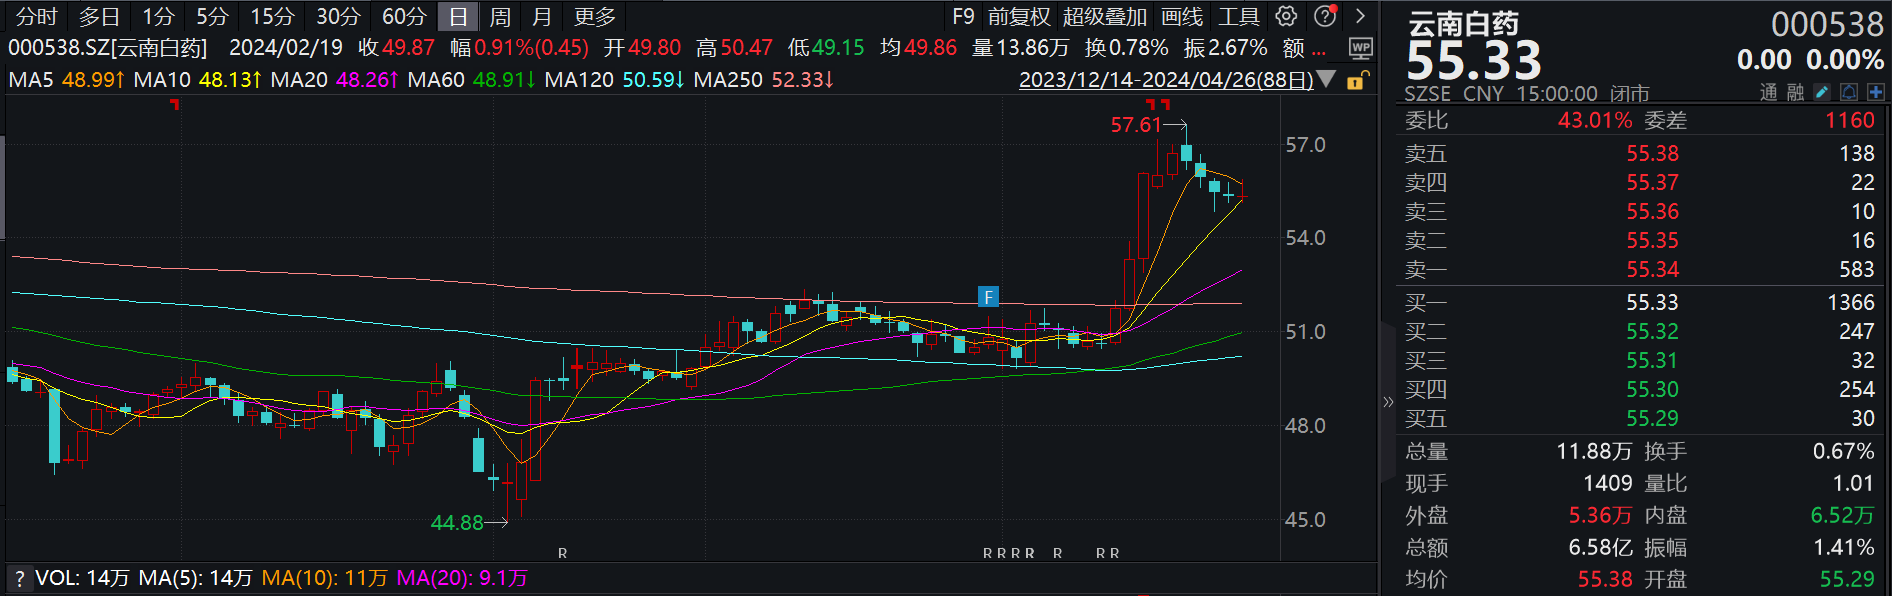Open F9 deep data
Screen dimensions: 1892x596
963,17
